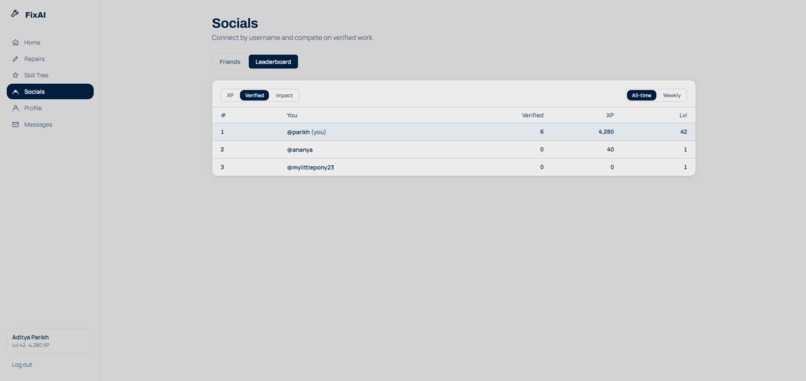Click the @mylittlepony23 username
This screenshot has height=381, width=806.
[x=310, y=167]
